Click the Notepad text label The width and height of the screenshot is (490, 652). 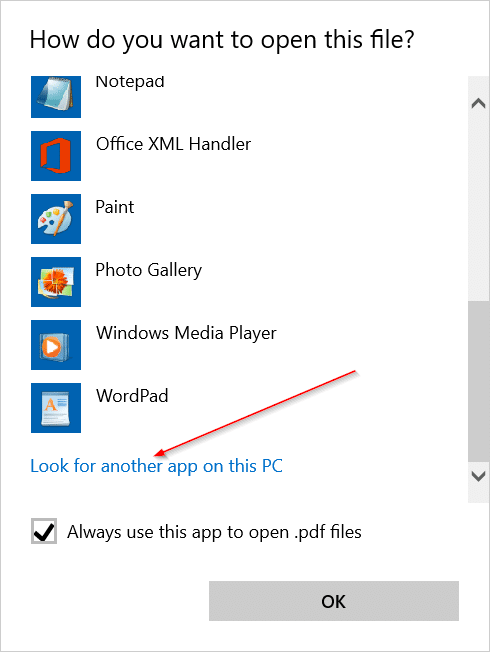pos(130,82)
